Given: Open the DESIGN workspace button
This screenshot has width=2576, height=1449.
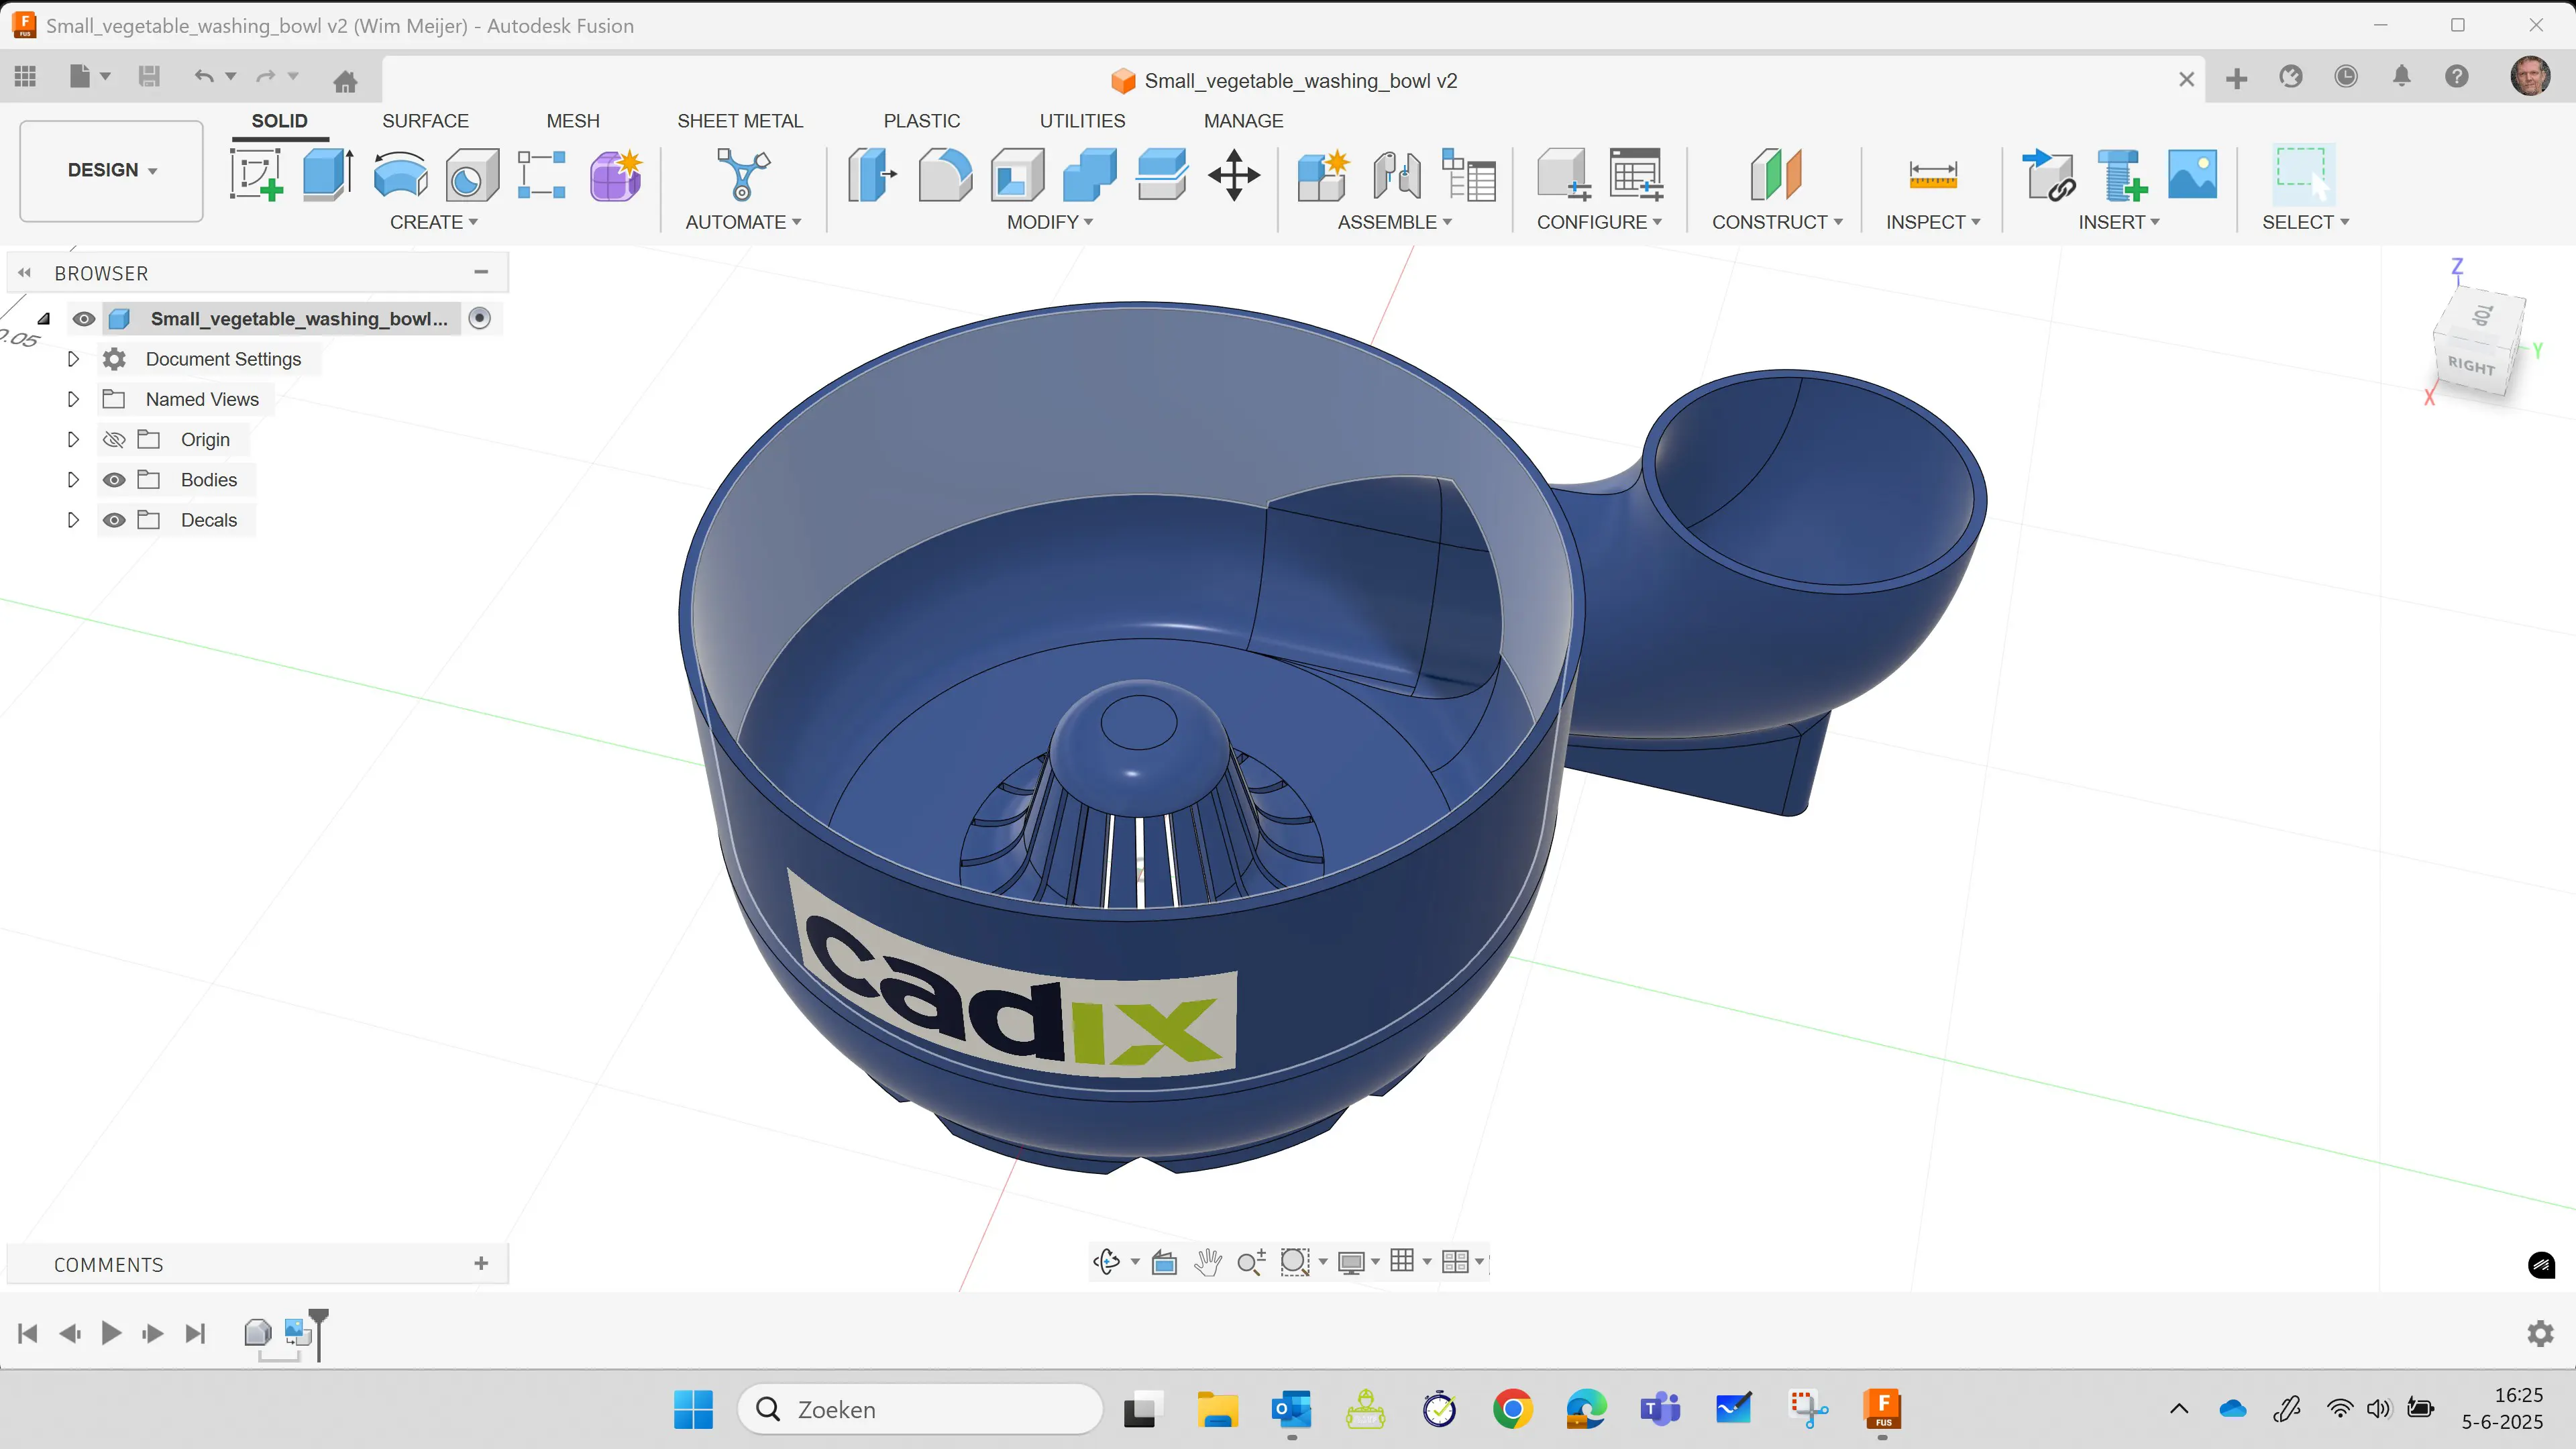Looking at the screenshot, I should point(111,170).
